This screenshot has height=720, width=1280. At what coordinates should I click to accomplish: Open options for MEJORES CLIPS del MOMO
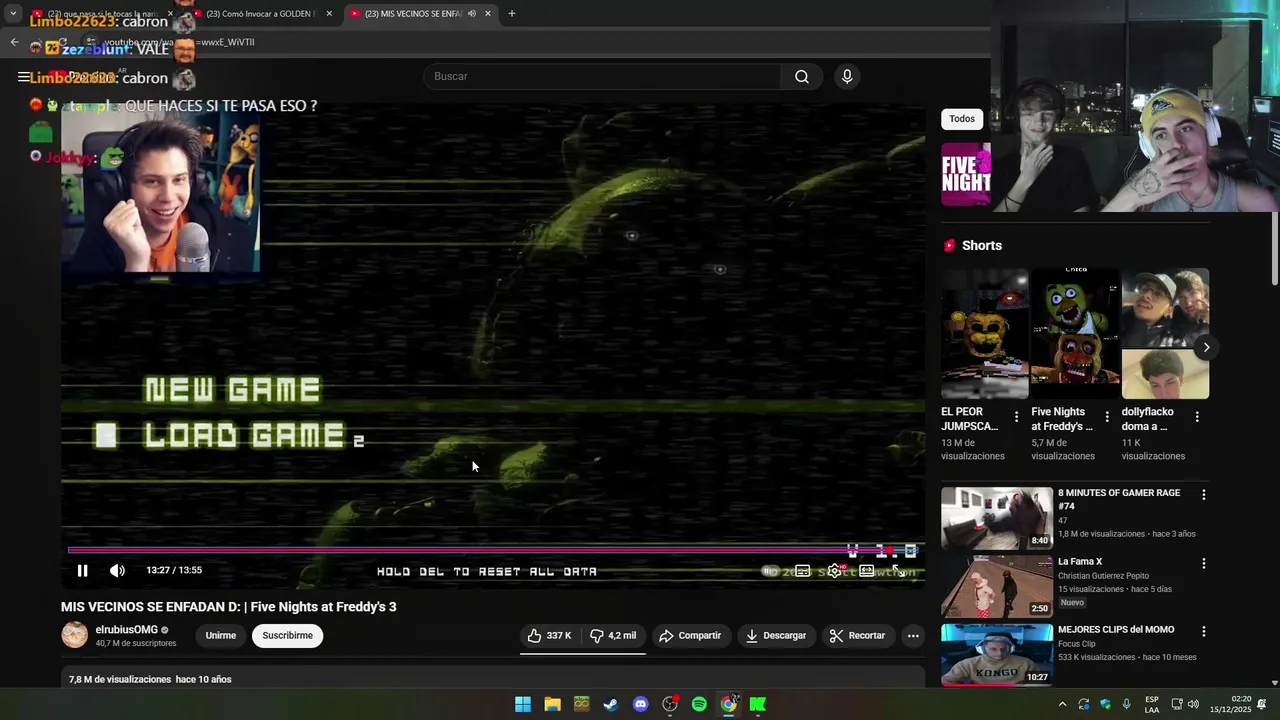point(1204,632)
